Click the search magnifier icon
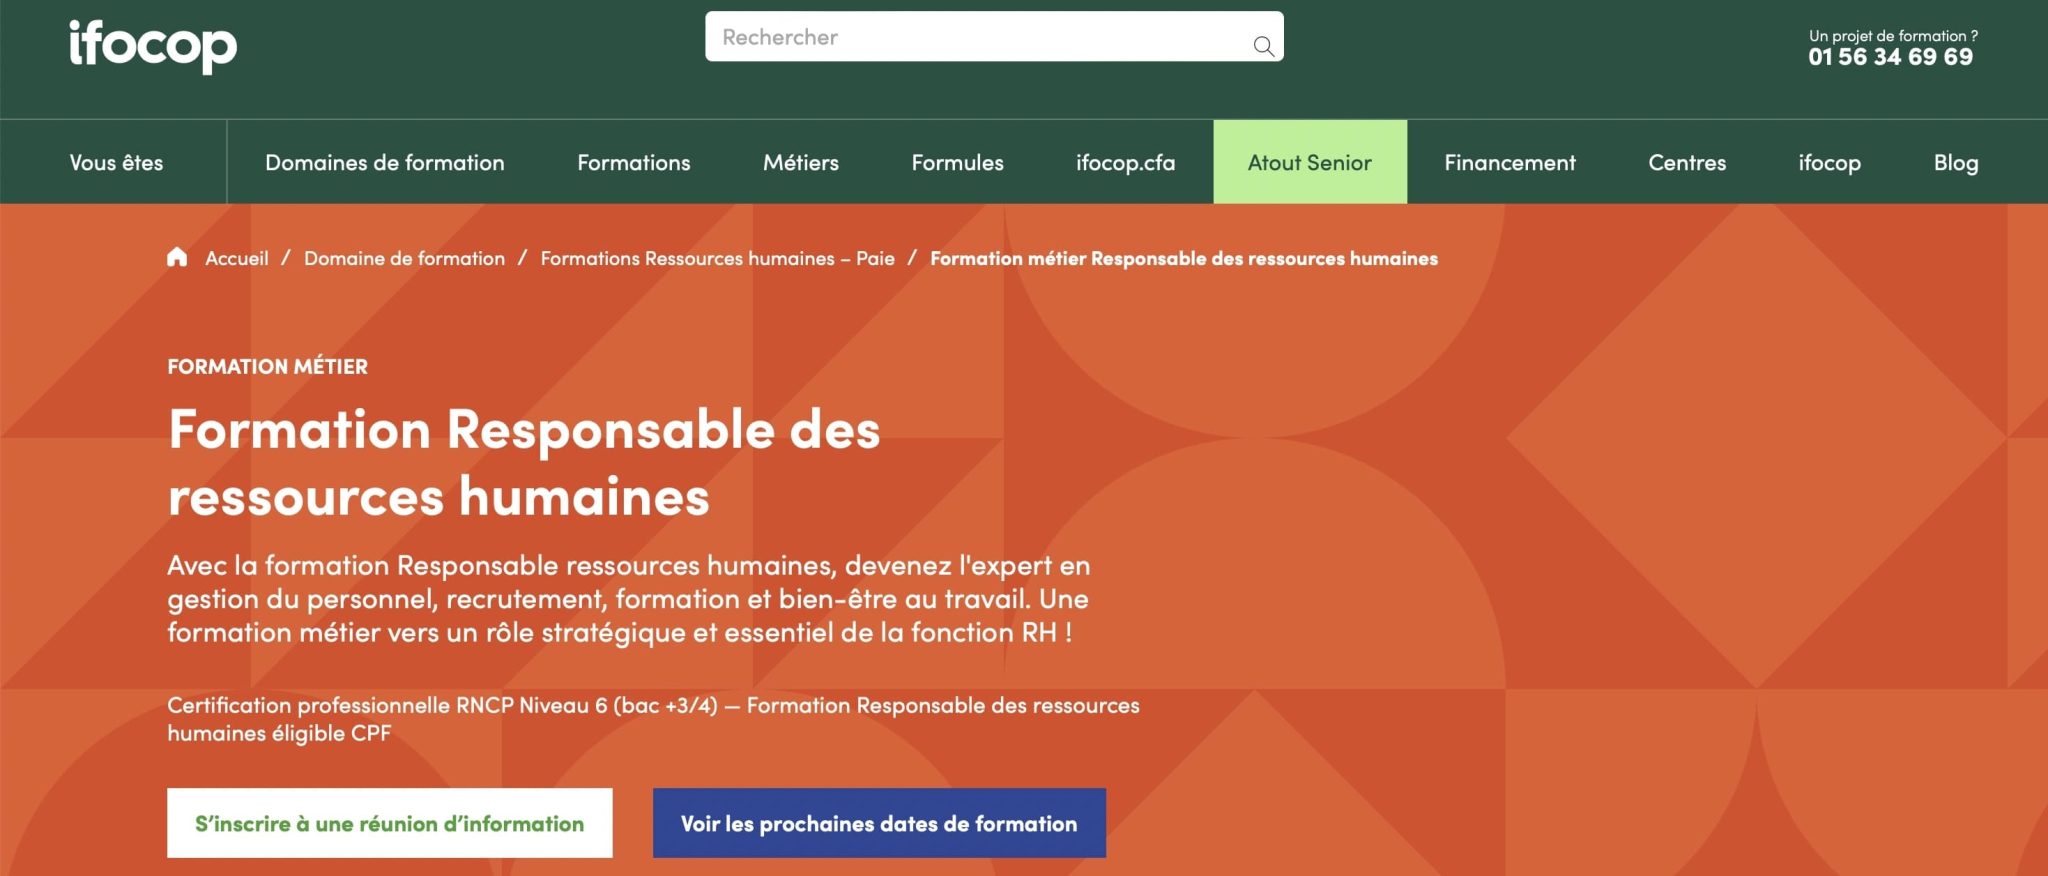The image size is (2048, 876). click(1263, 46)
